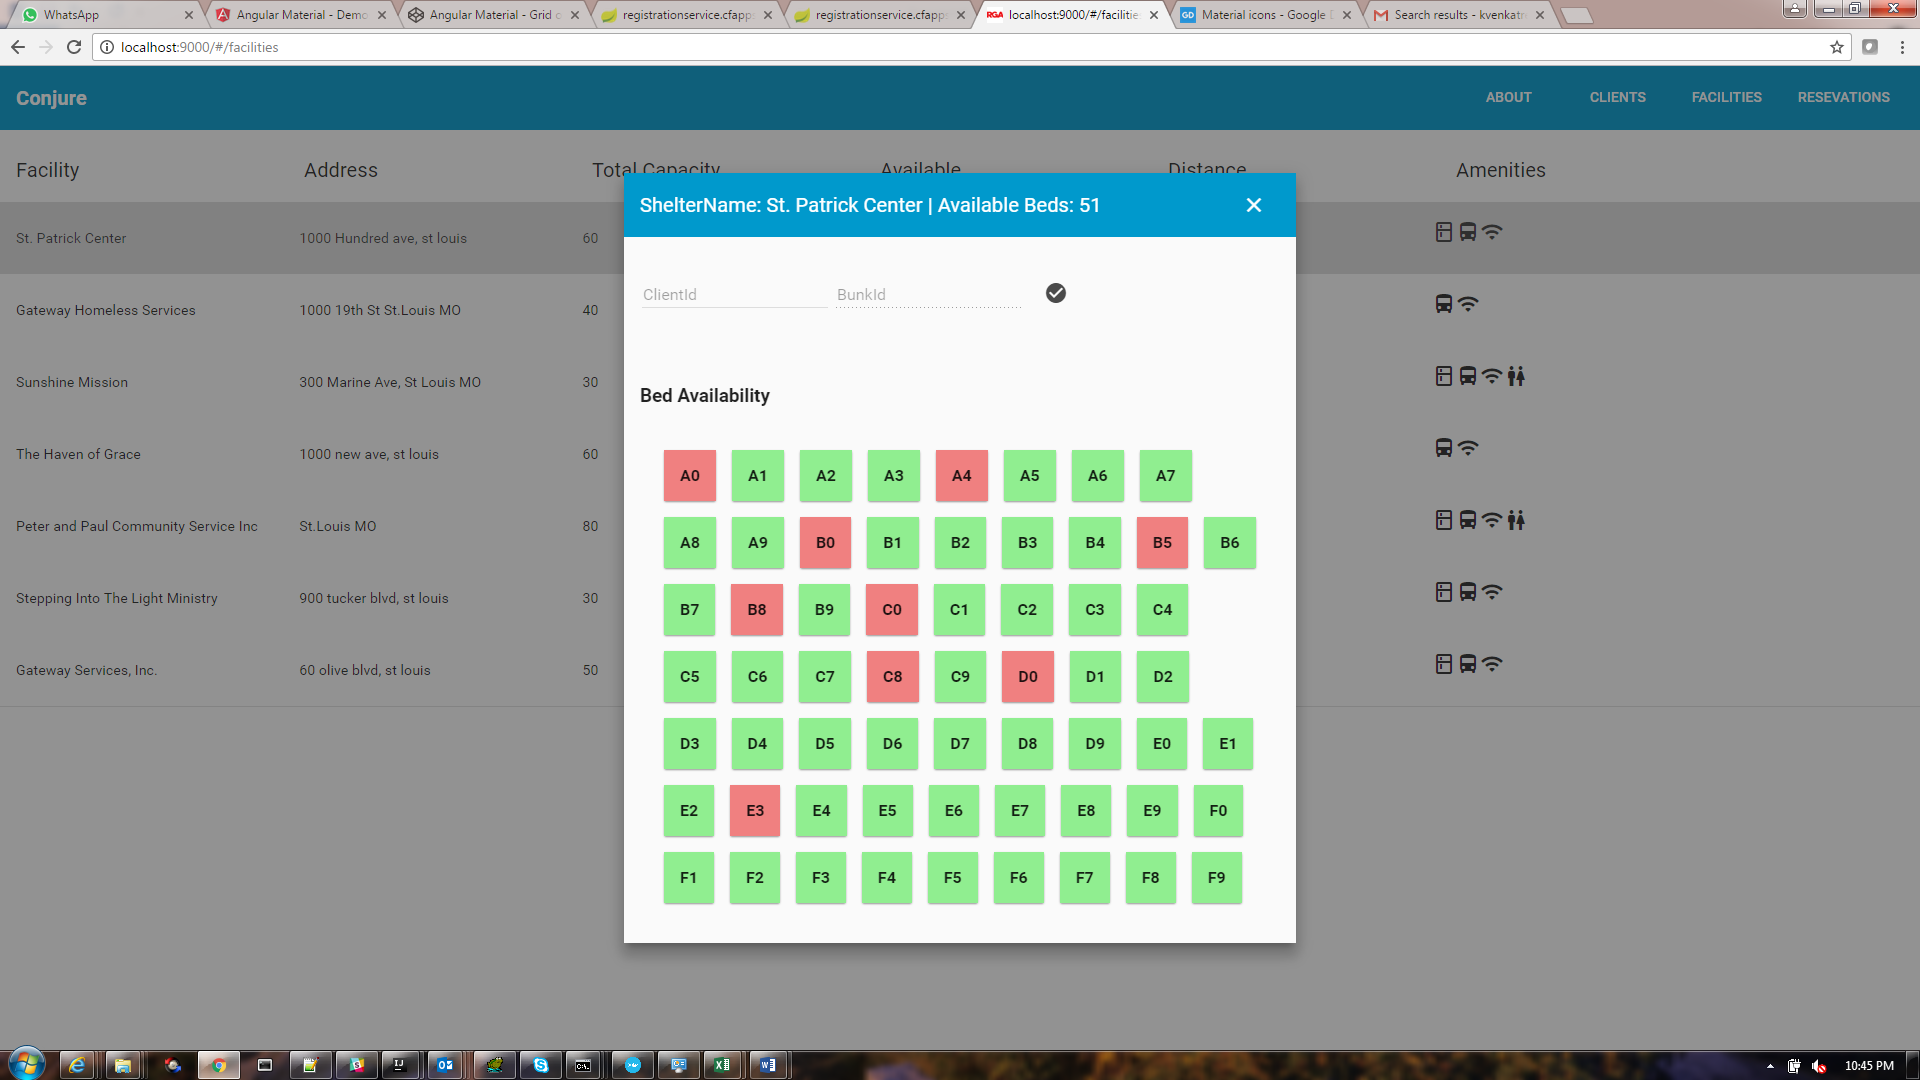Close the St. Patrick Center dialog

pos(1253,205)
